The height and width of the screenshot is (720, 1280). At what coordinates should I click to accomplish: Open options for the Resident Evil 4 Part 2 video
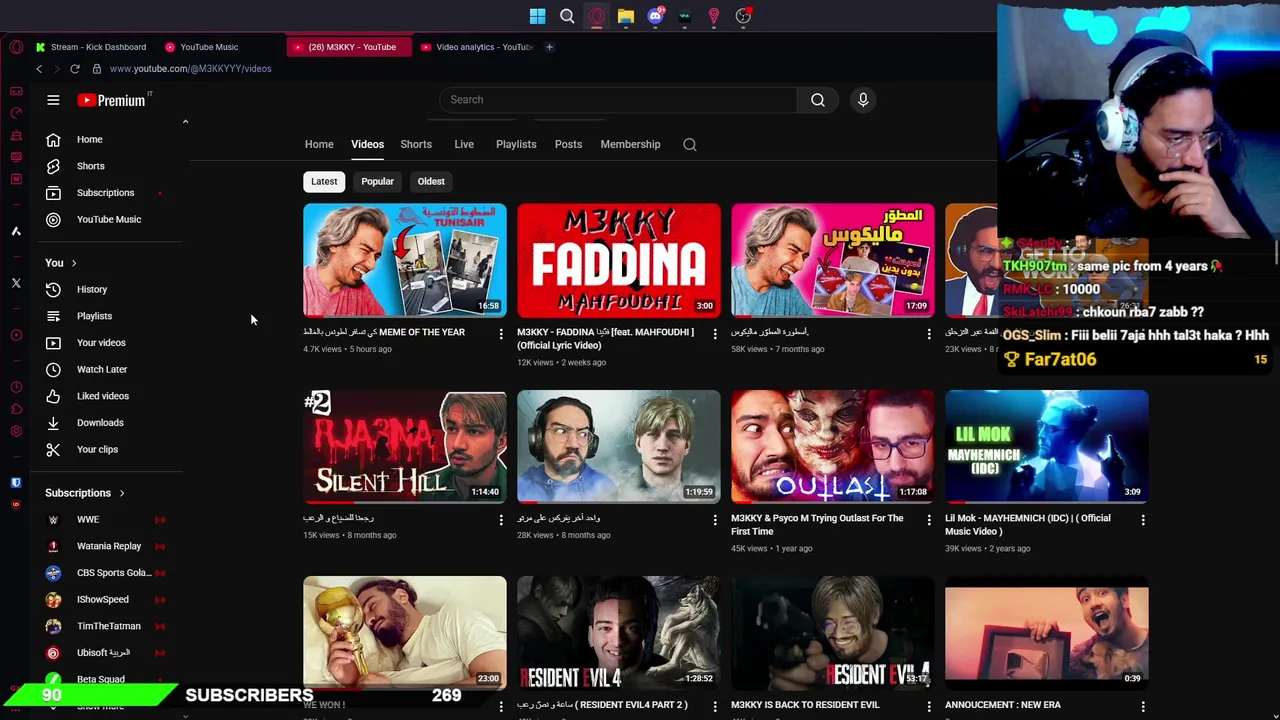[715, 706]
